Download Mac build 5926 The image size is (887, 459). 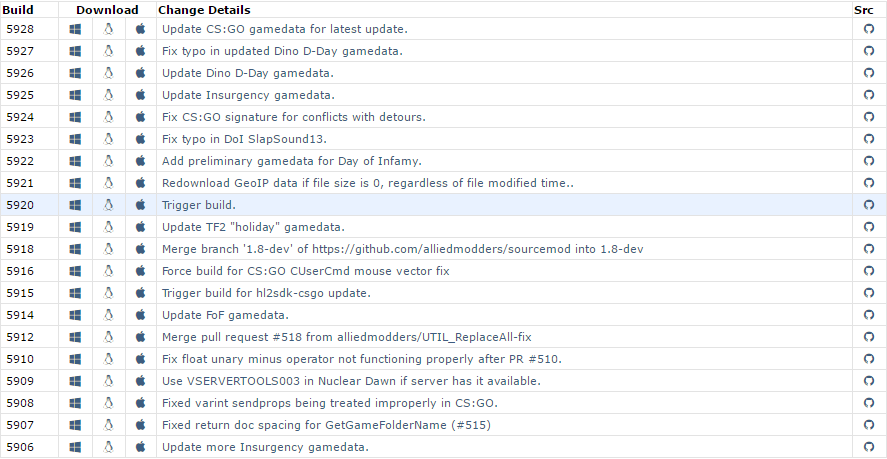click(x=141, y=73)
